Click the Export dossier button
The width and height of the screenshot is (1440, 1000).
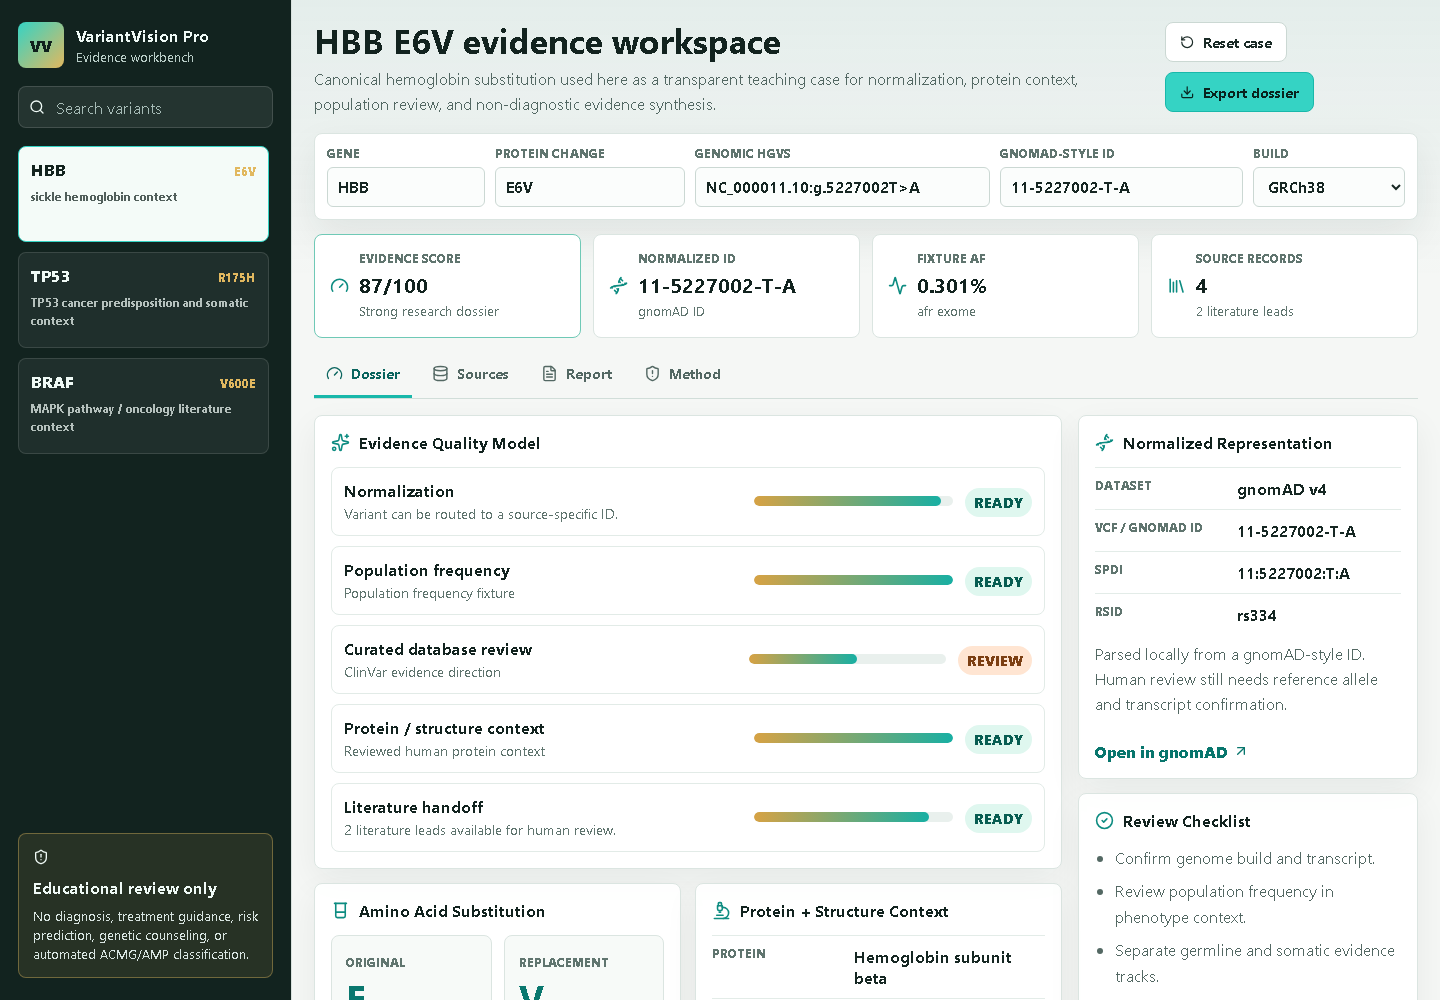[x=1239, y=92]
